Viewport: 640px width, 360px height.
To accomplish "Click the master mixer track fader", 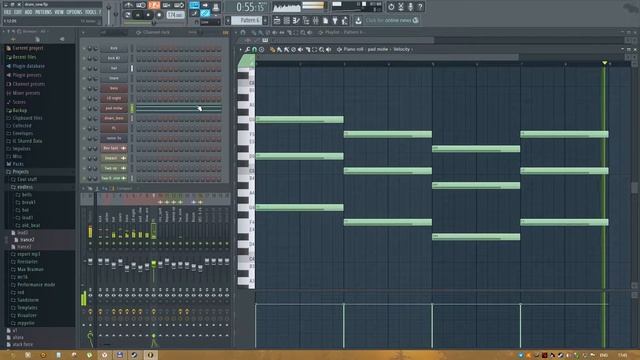I will 90,261.
